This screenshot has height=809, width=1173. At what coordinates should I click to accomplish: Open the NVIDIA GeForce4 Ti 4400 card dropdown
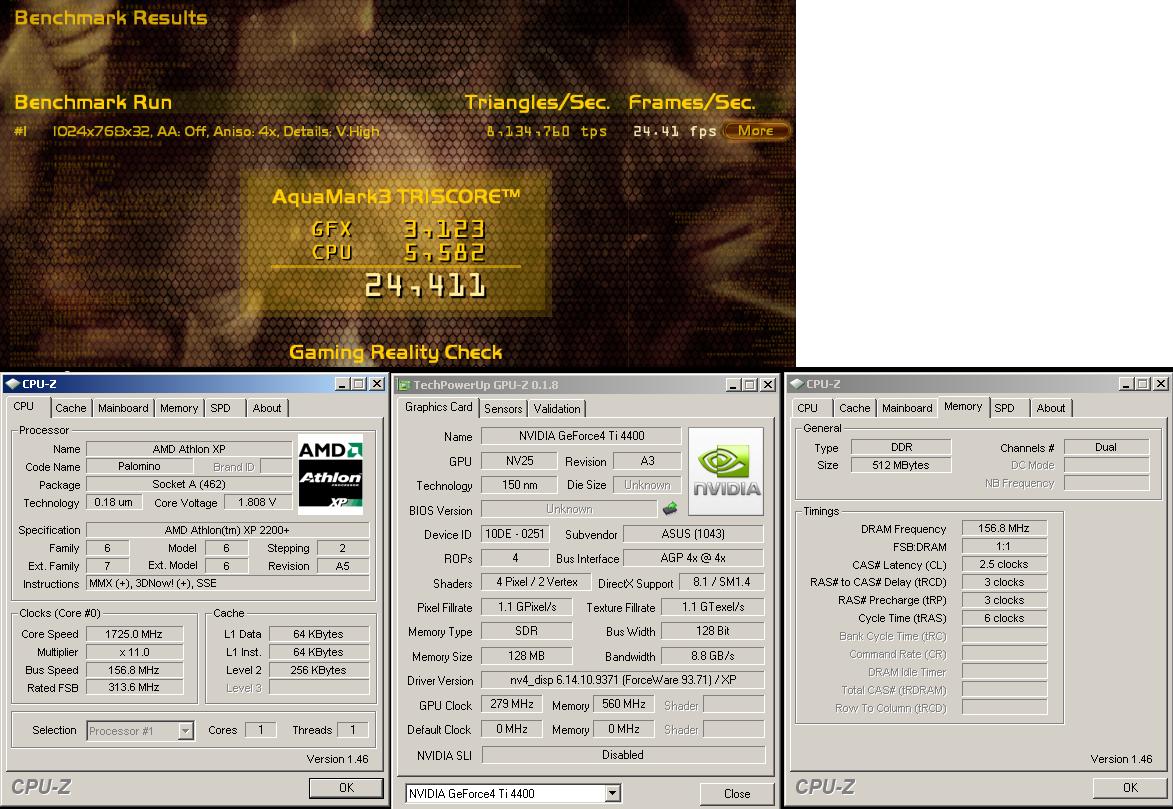pyautogui.click(x=613, y=793)
